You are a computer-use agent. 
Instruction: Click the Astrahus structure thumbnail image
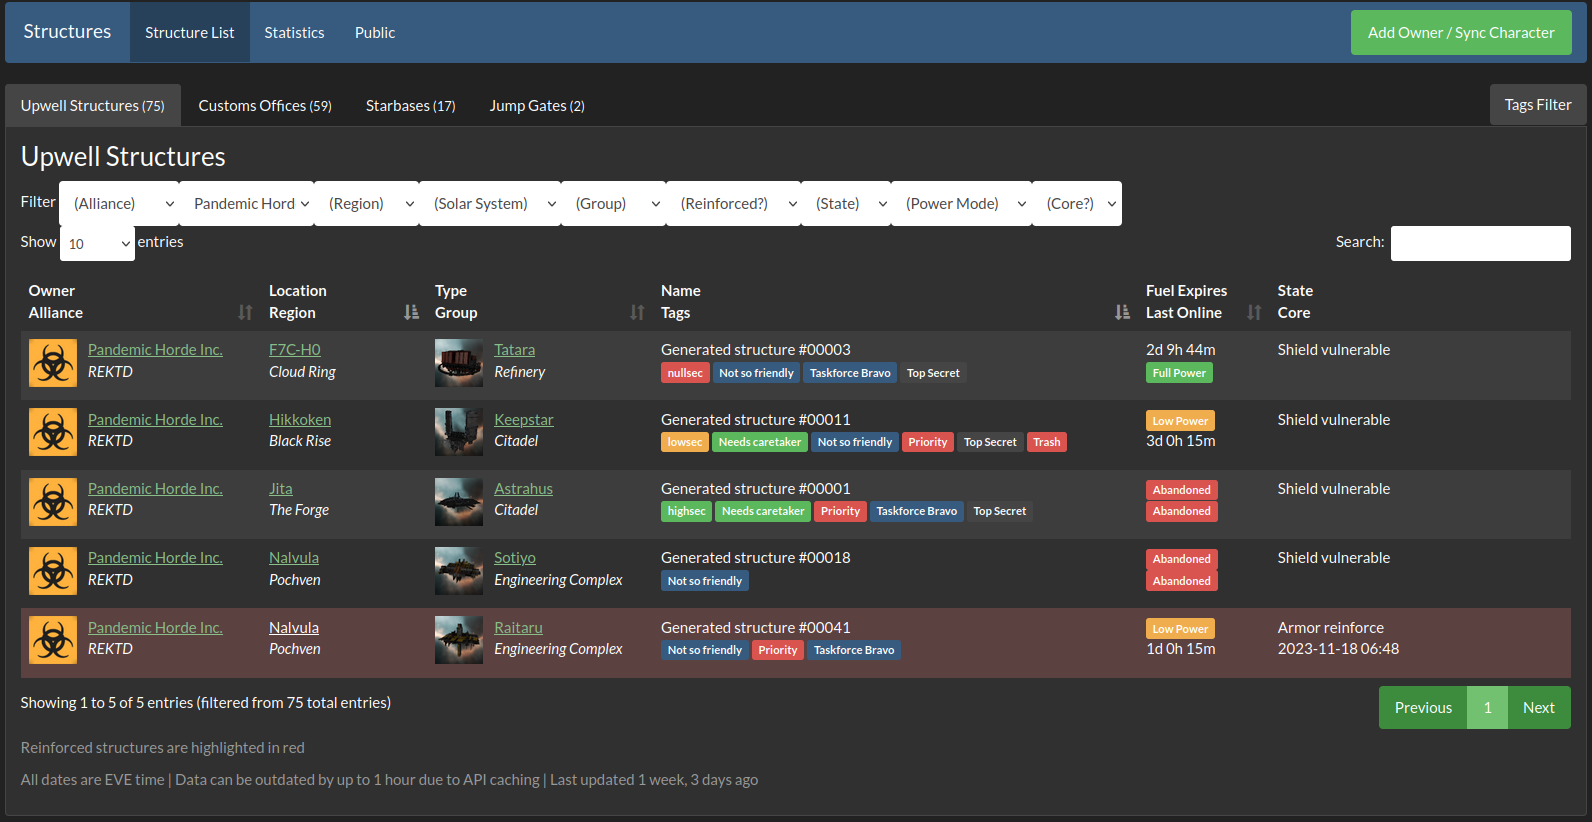coord(458,501)
